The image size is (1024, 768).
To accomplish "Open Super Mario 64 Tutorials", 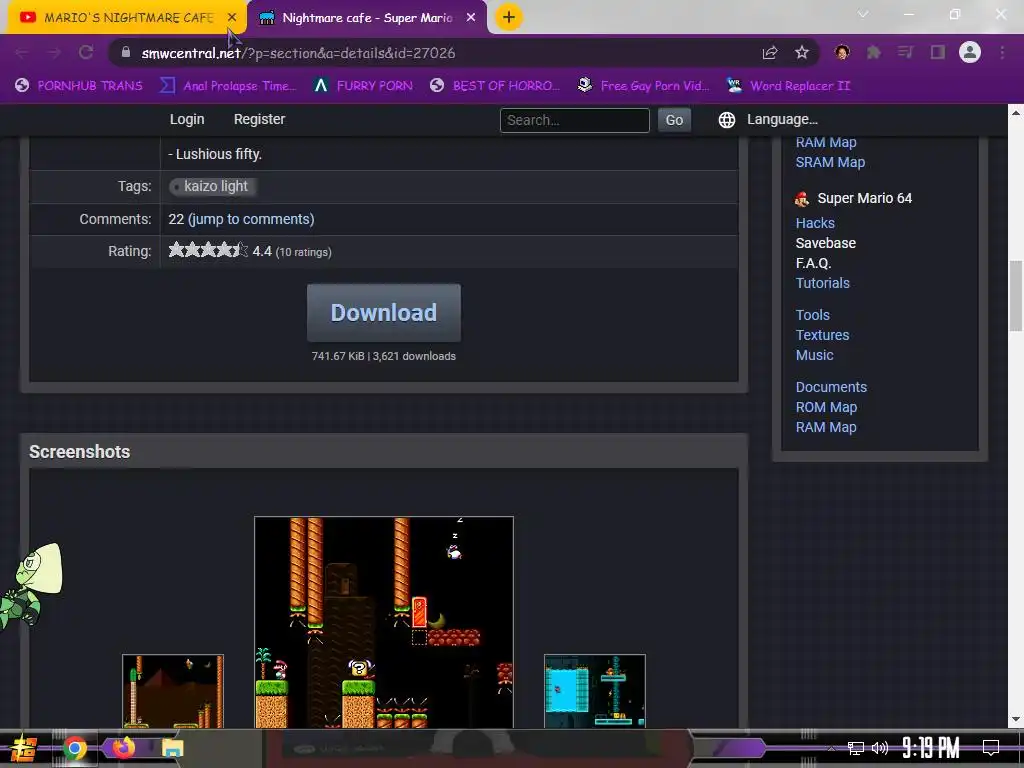I will [x=822, y=283].
